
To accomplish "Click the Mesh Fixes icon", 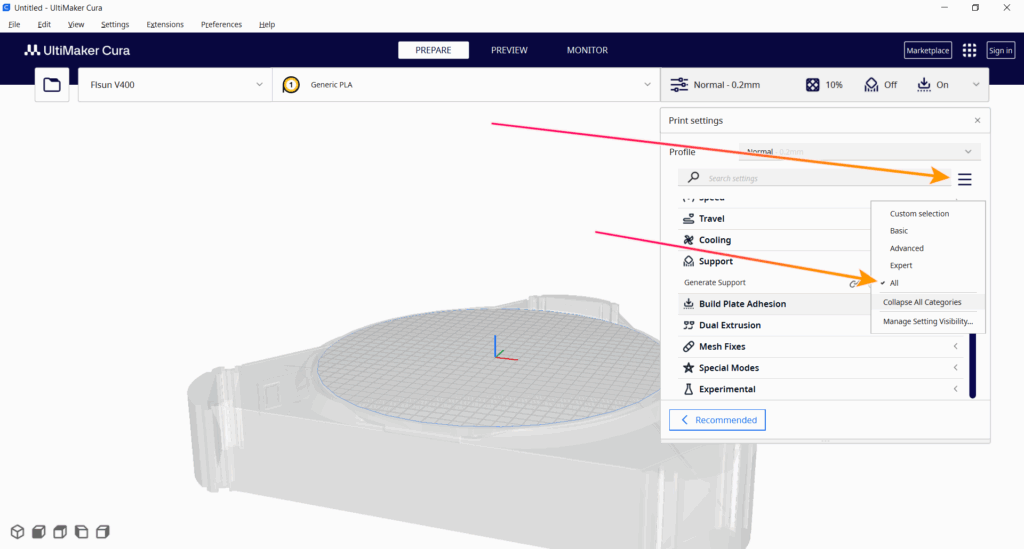I will [x=688, y=347].
